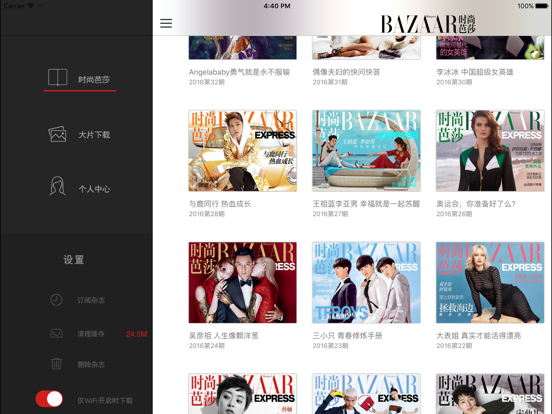The image size is (552, 414).
Task: Open partial cover above 偶像夫妇的快问快答
Action: click(x=366, y=48)
